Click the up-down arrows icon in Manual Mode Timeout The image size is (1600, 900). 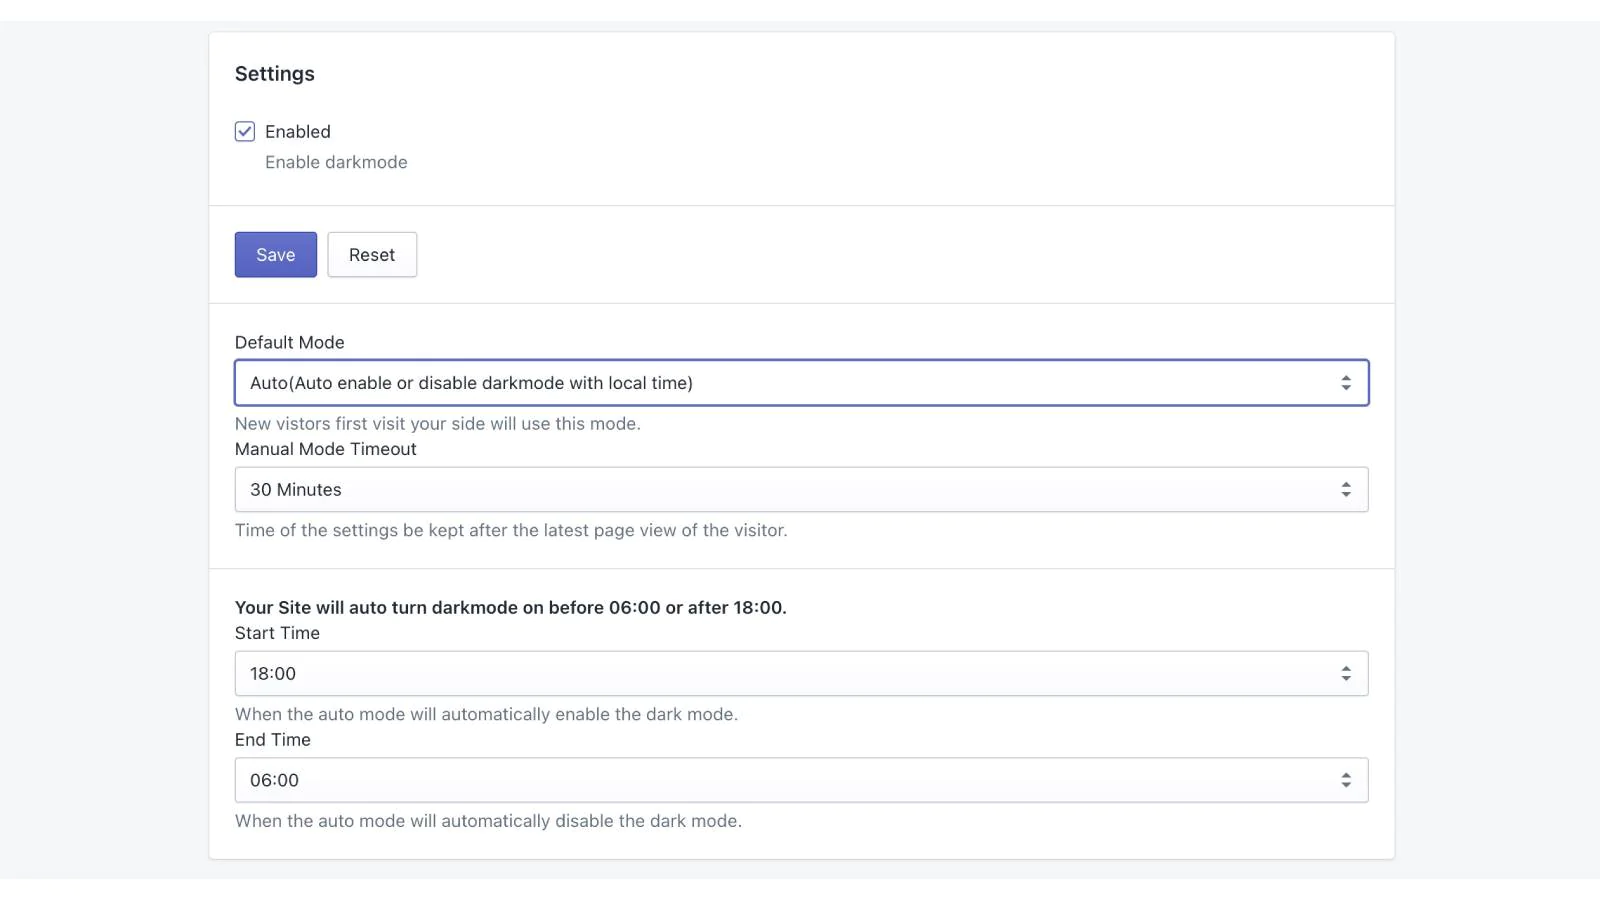coord(1345,490)
